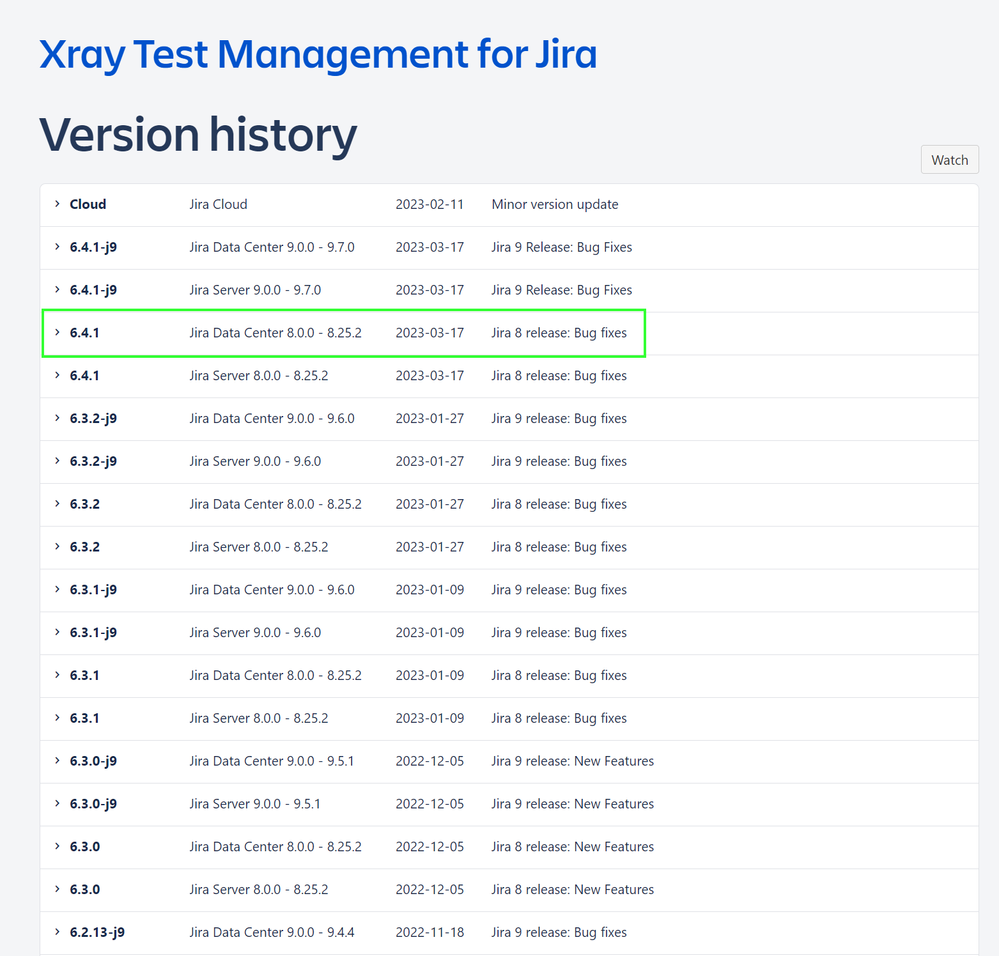
Task: Click 'Jira Server 8.0.0 - 8.25.2' in 6.4.1 row
Action: tap(258, 376)
